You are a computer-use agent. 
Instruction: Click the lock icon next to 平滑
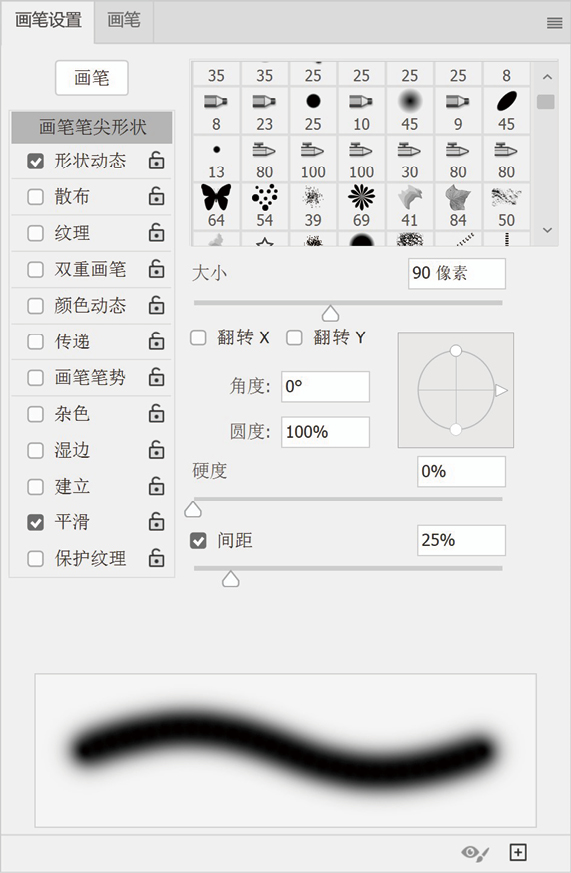156,522
